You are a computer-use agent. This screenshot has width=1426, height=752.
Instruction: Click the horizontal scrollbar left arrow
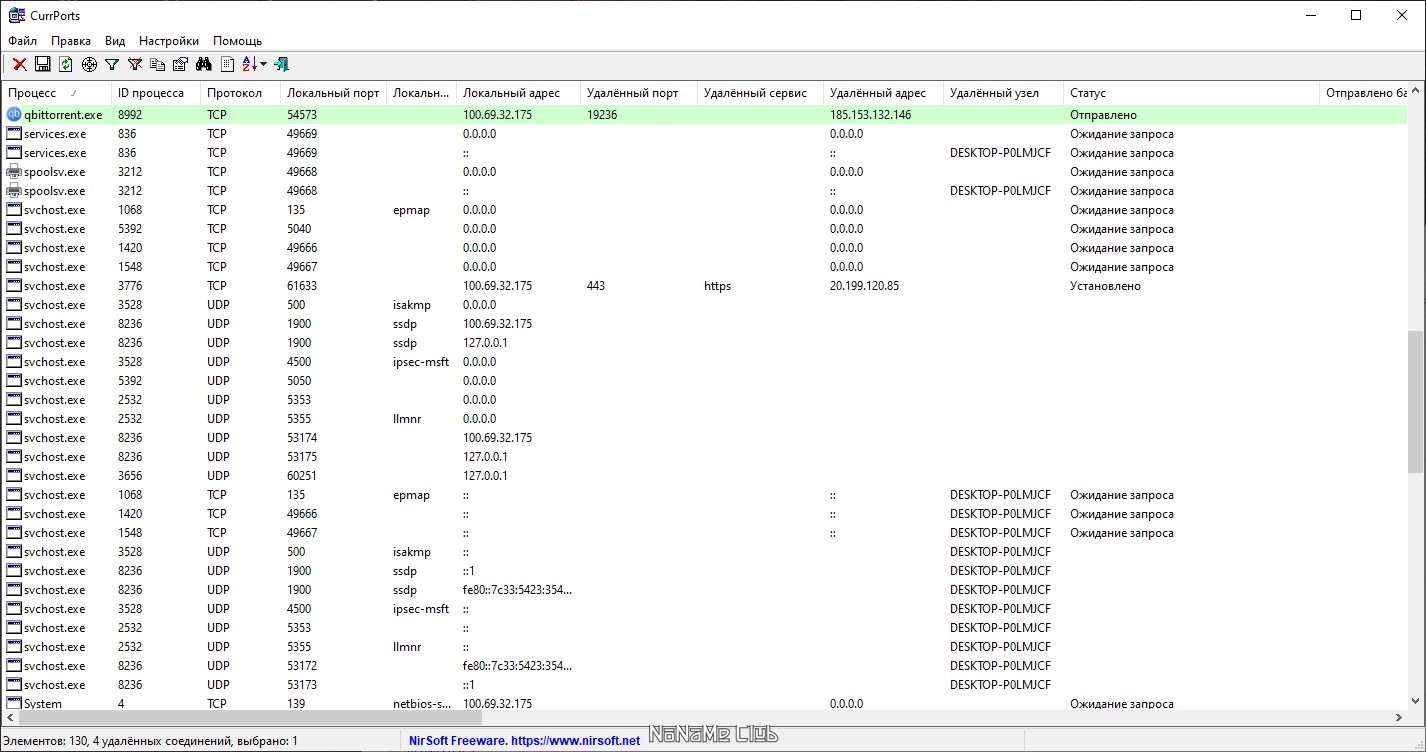pyautogui.click(x=9, y=717)
